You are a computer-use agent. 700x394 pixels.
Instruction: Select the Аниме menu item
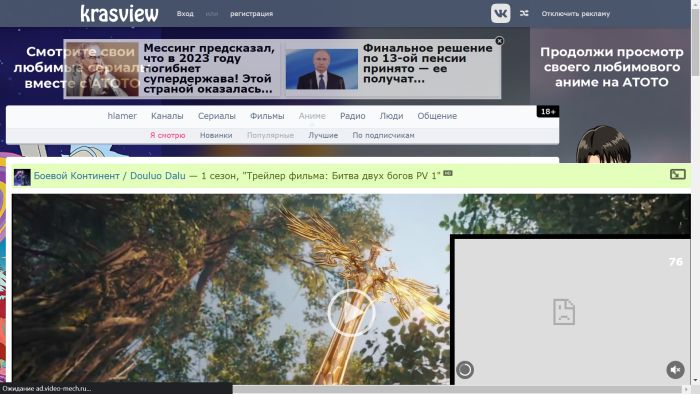[x=312, y=116]
